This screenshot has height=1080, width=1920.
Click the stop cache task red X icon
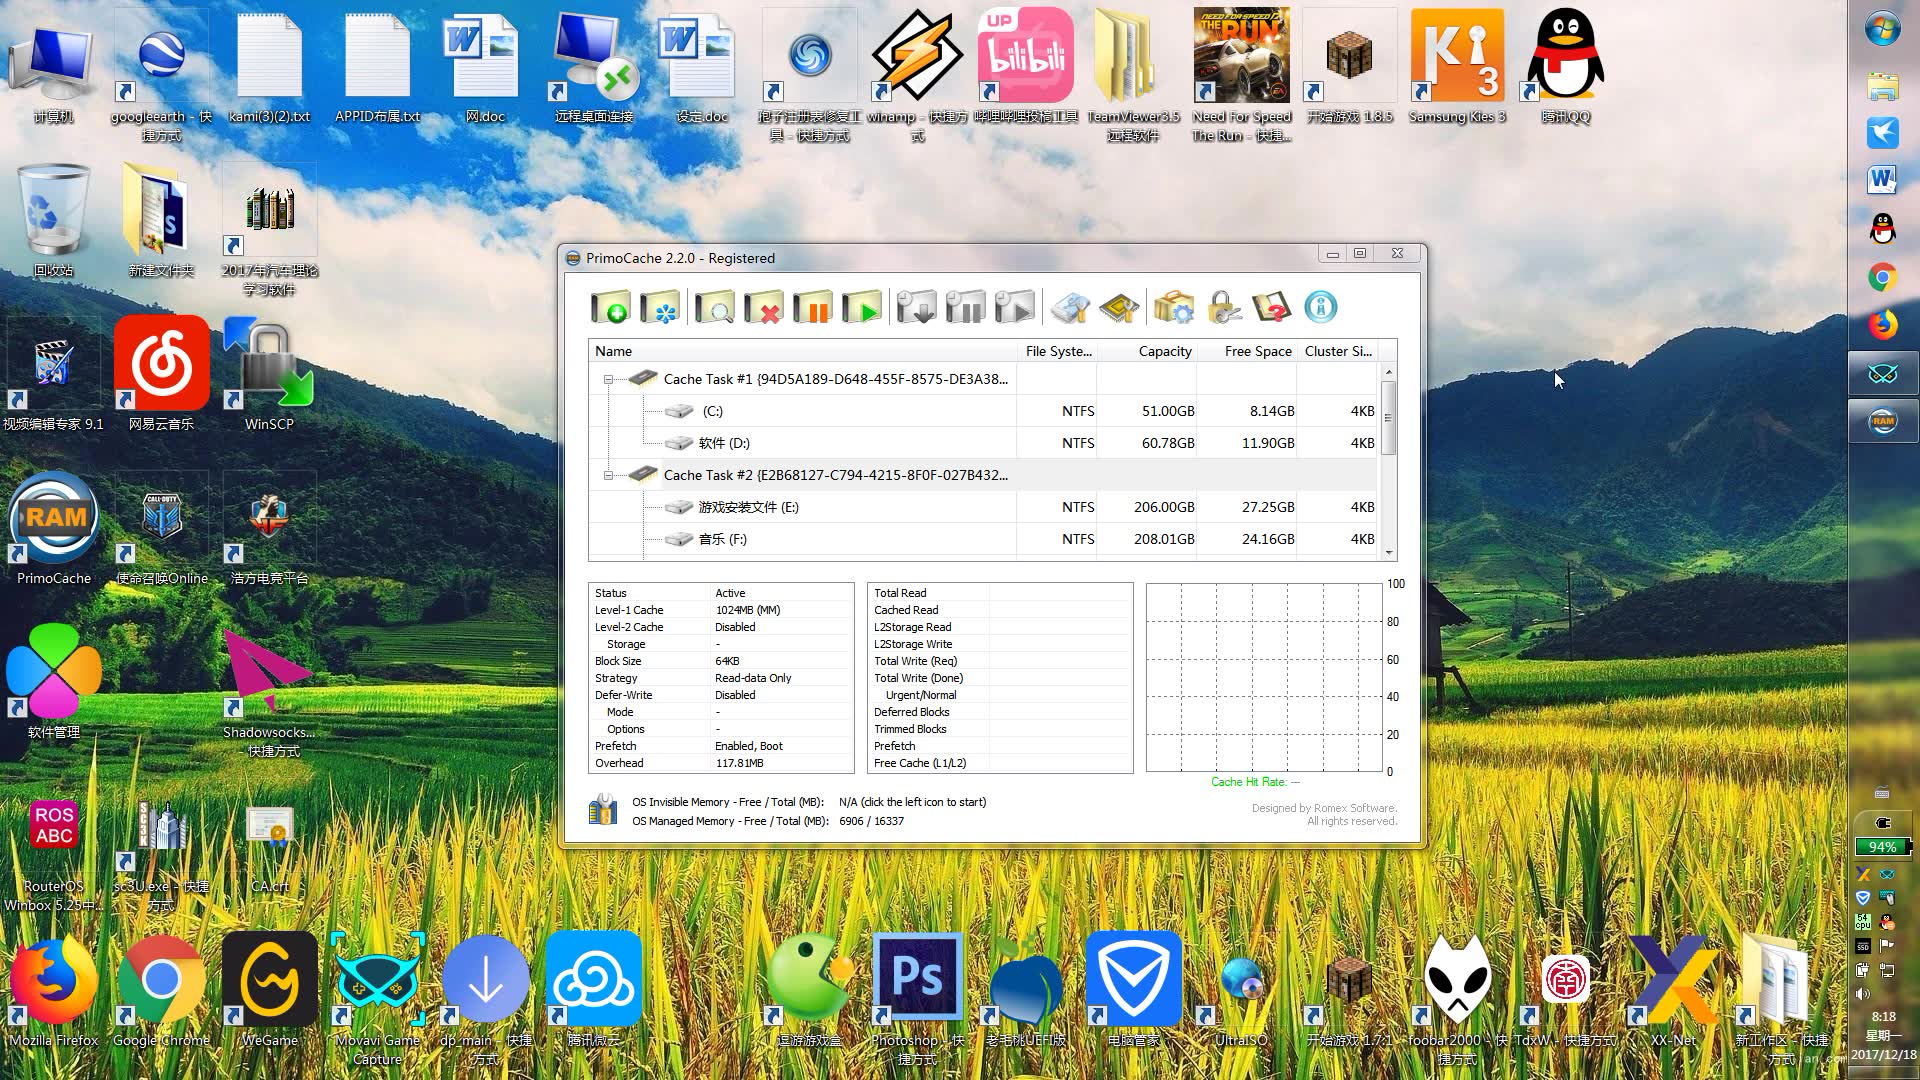coord(763,308)
